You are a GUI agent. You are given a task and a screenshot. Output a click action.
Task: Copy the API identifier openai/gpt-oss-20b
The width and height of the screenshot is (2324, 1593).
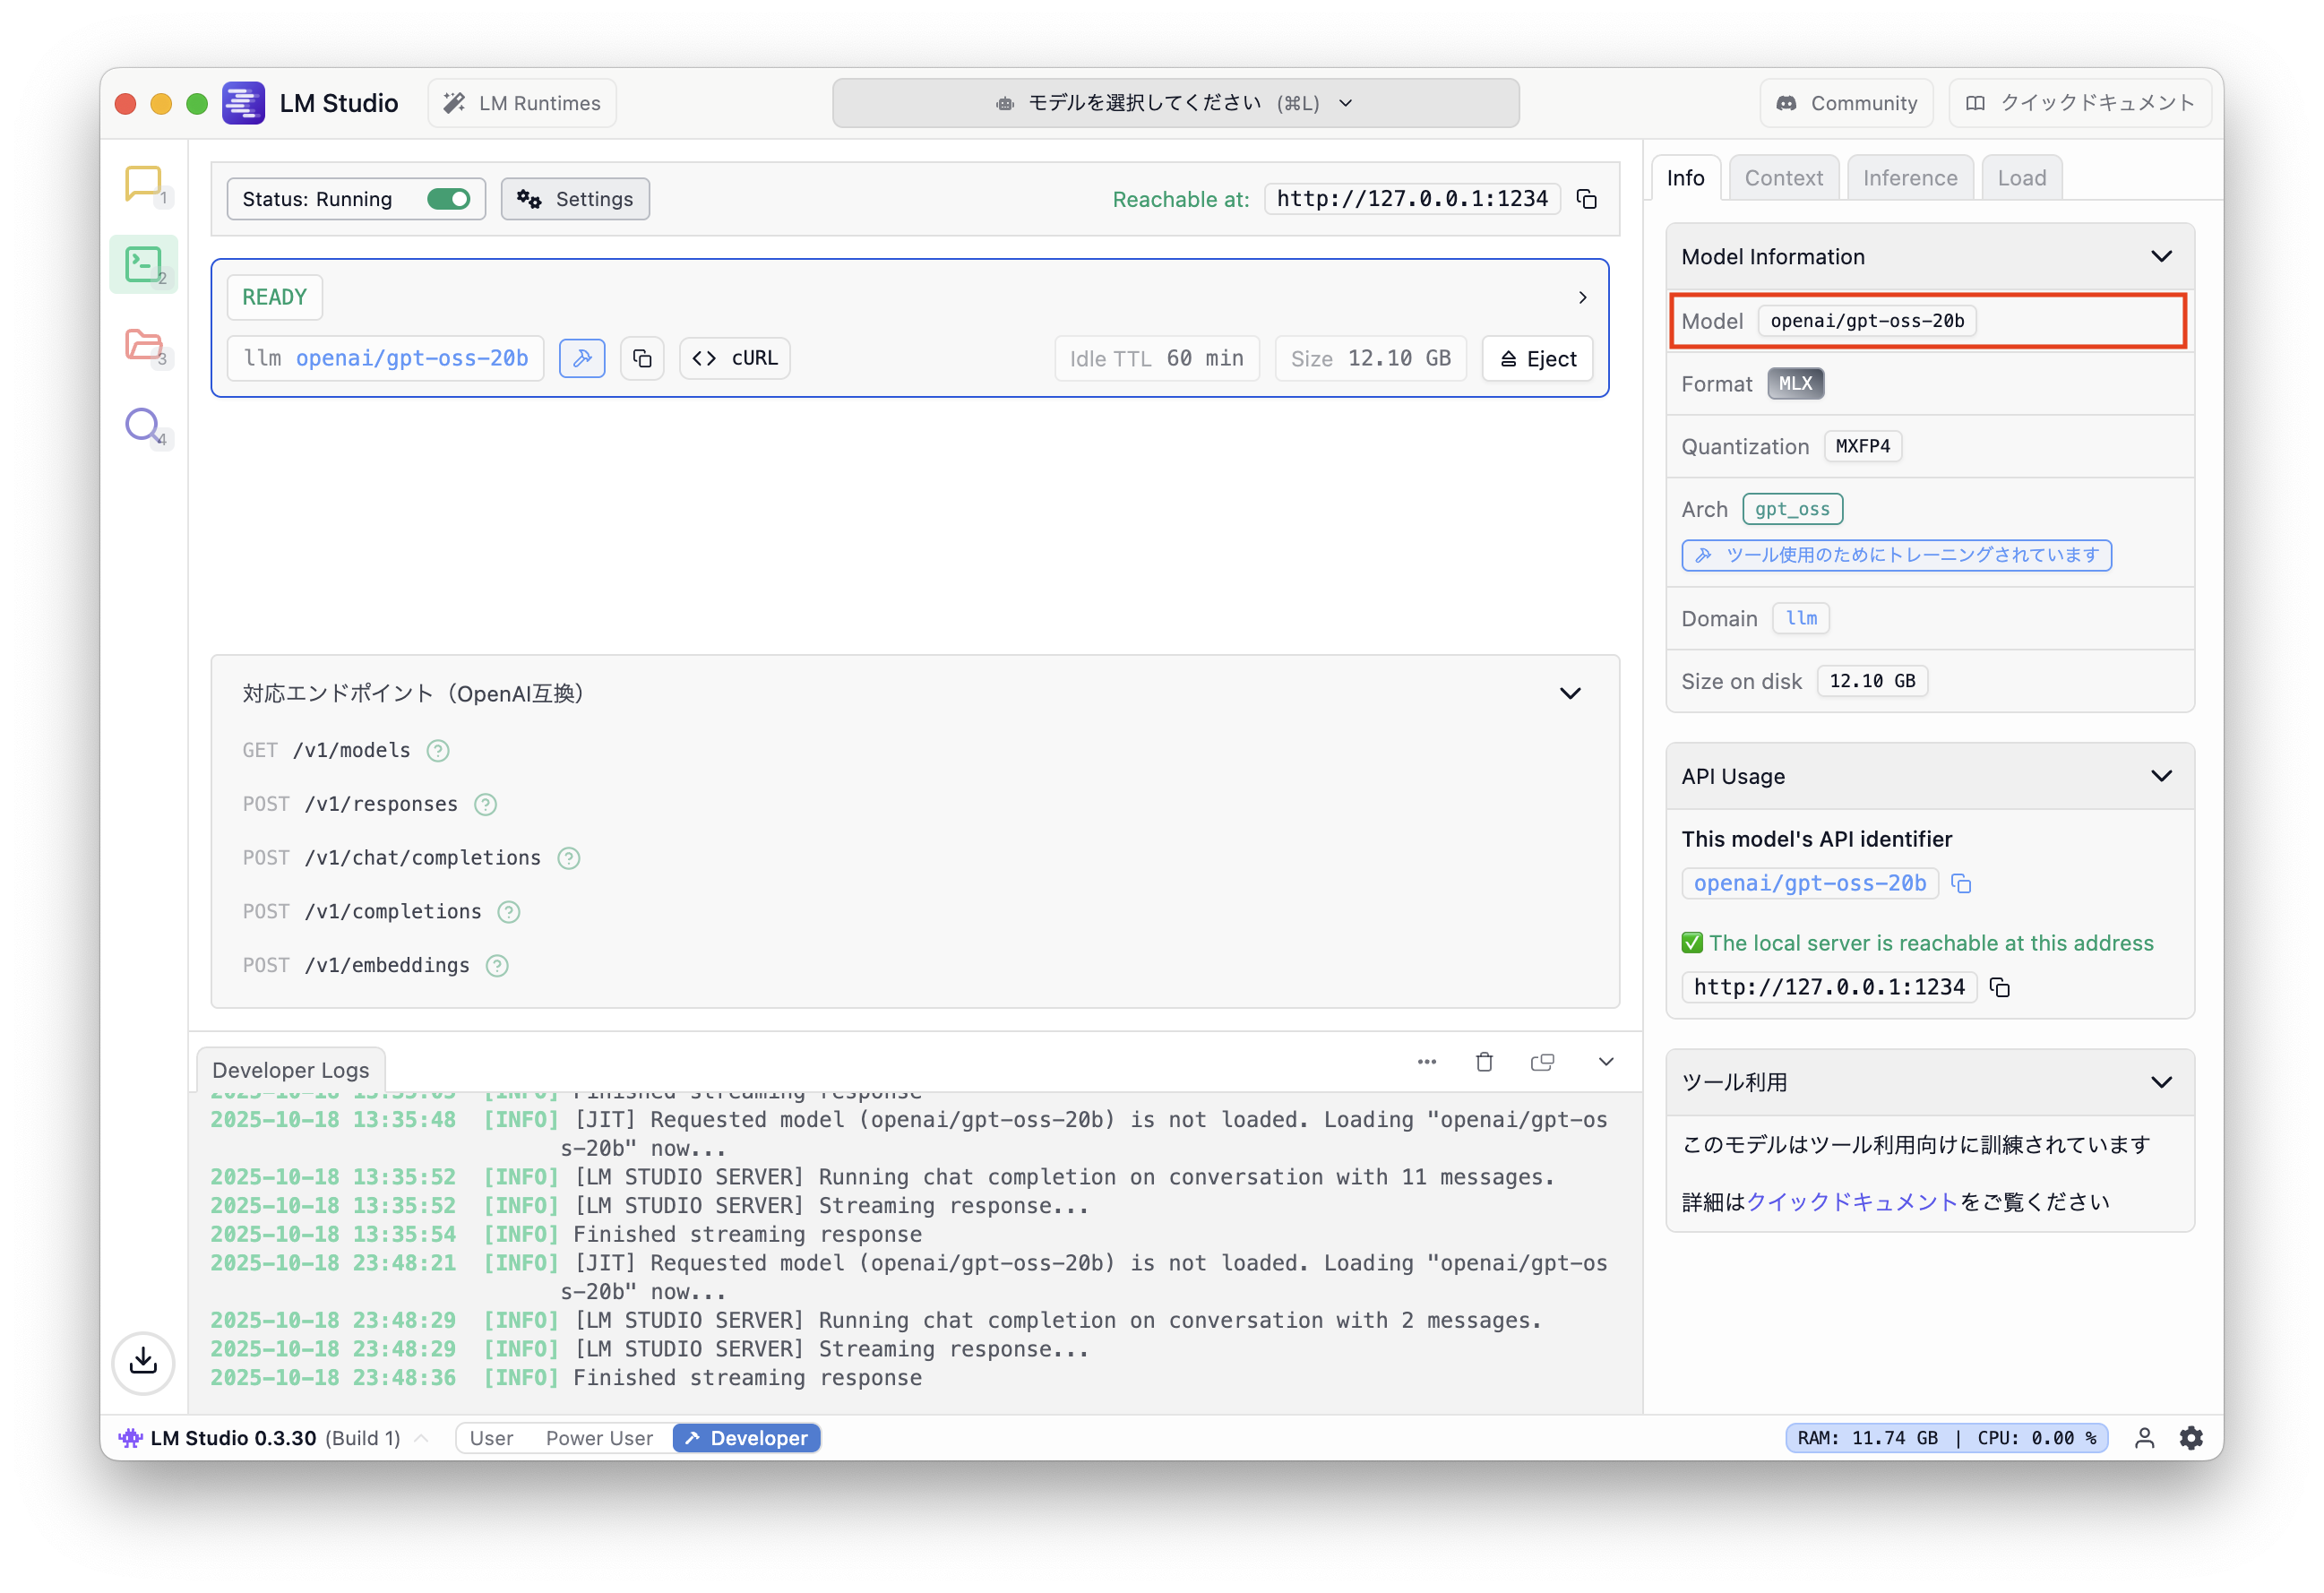(x=1961, y=884)
